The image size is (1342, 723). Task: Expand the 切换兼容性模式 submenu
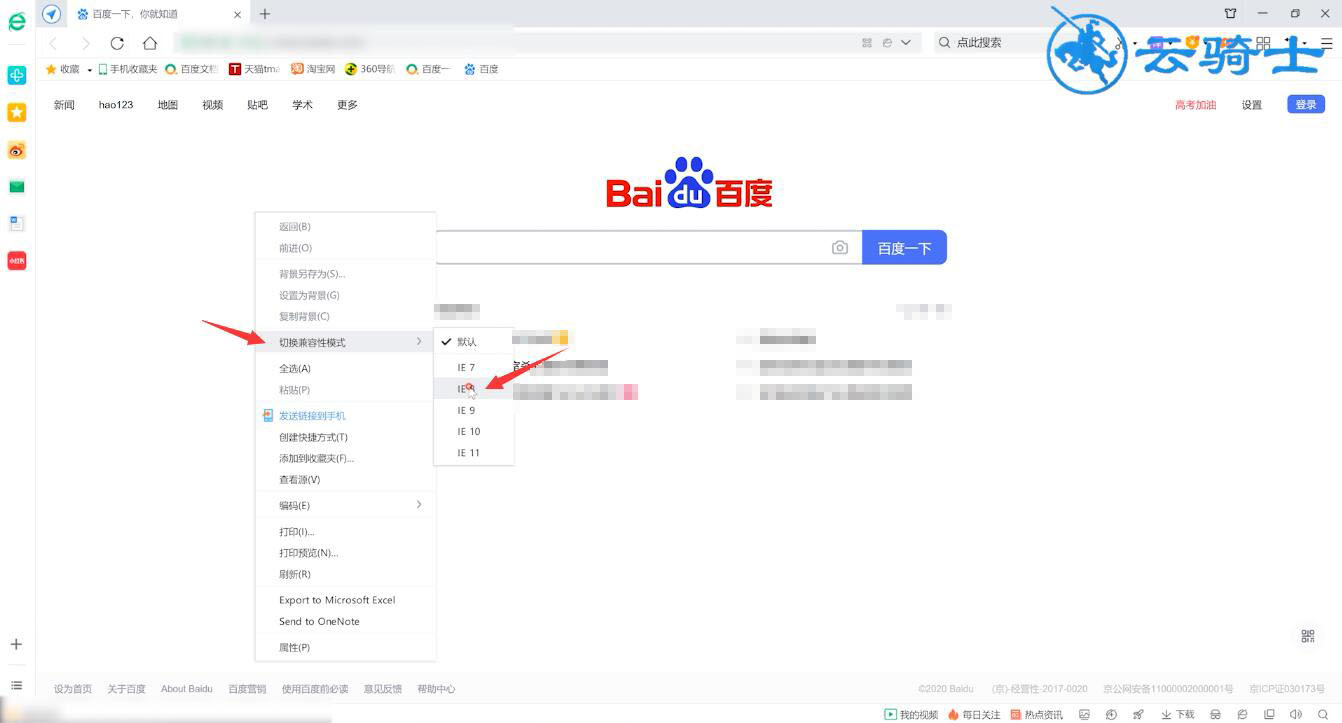(345, 342)
